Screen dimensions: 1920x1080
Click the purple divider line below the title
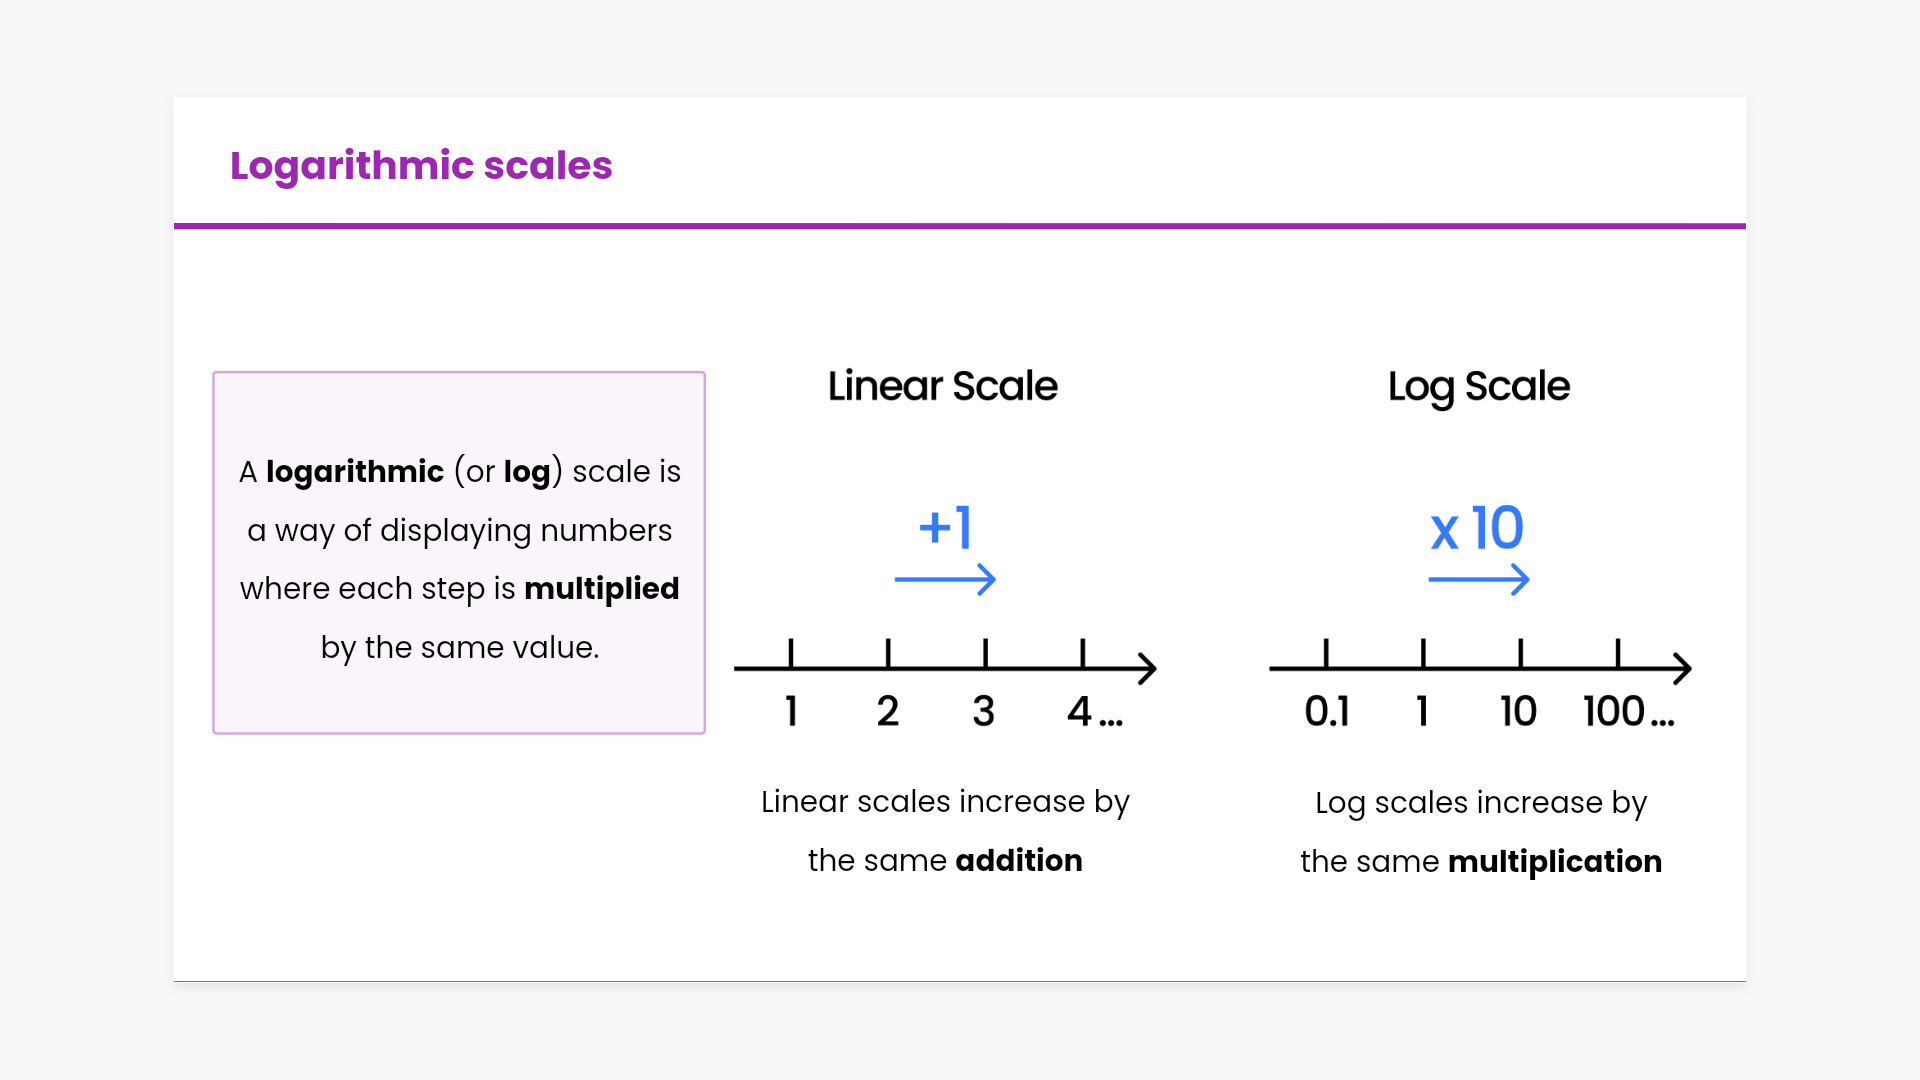click(x=960, y=226)
